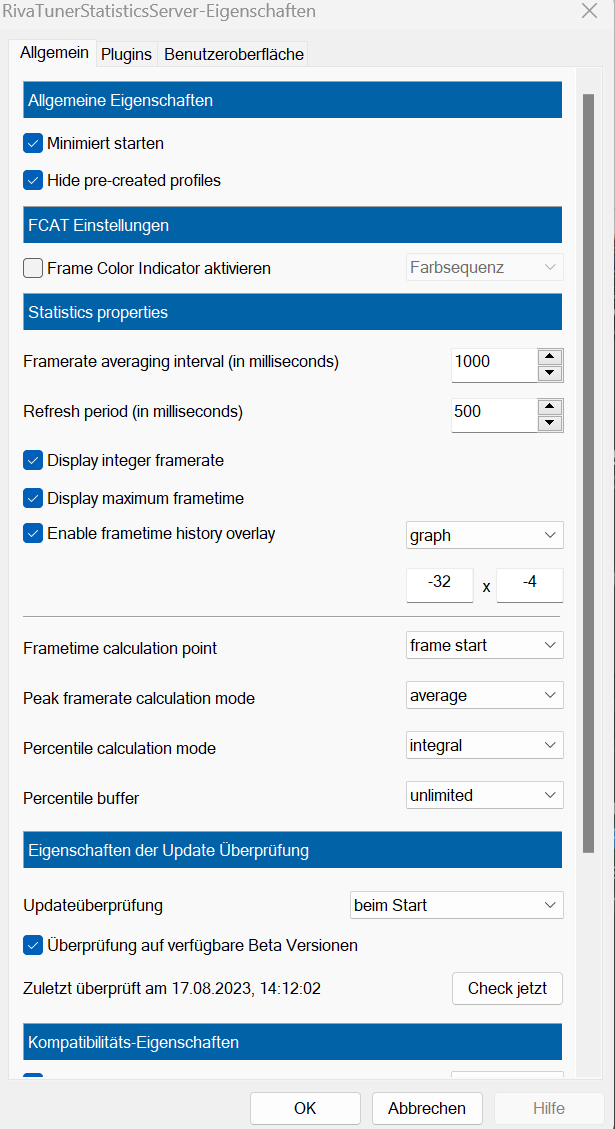
Task: Uncheck Hide pre-created profiles
Action: pyautogui.click(x=33, y=180)
